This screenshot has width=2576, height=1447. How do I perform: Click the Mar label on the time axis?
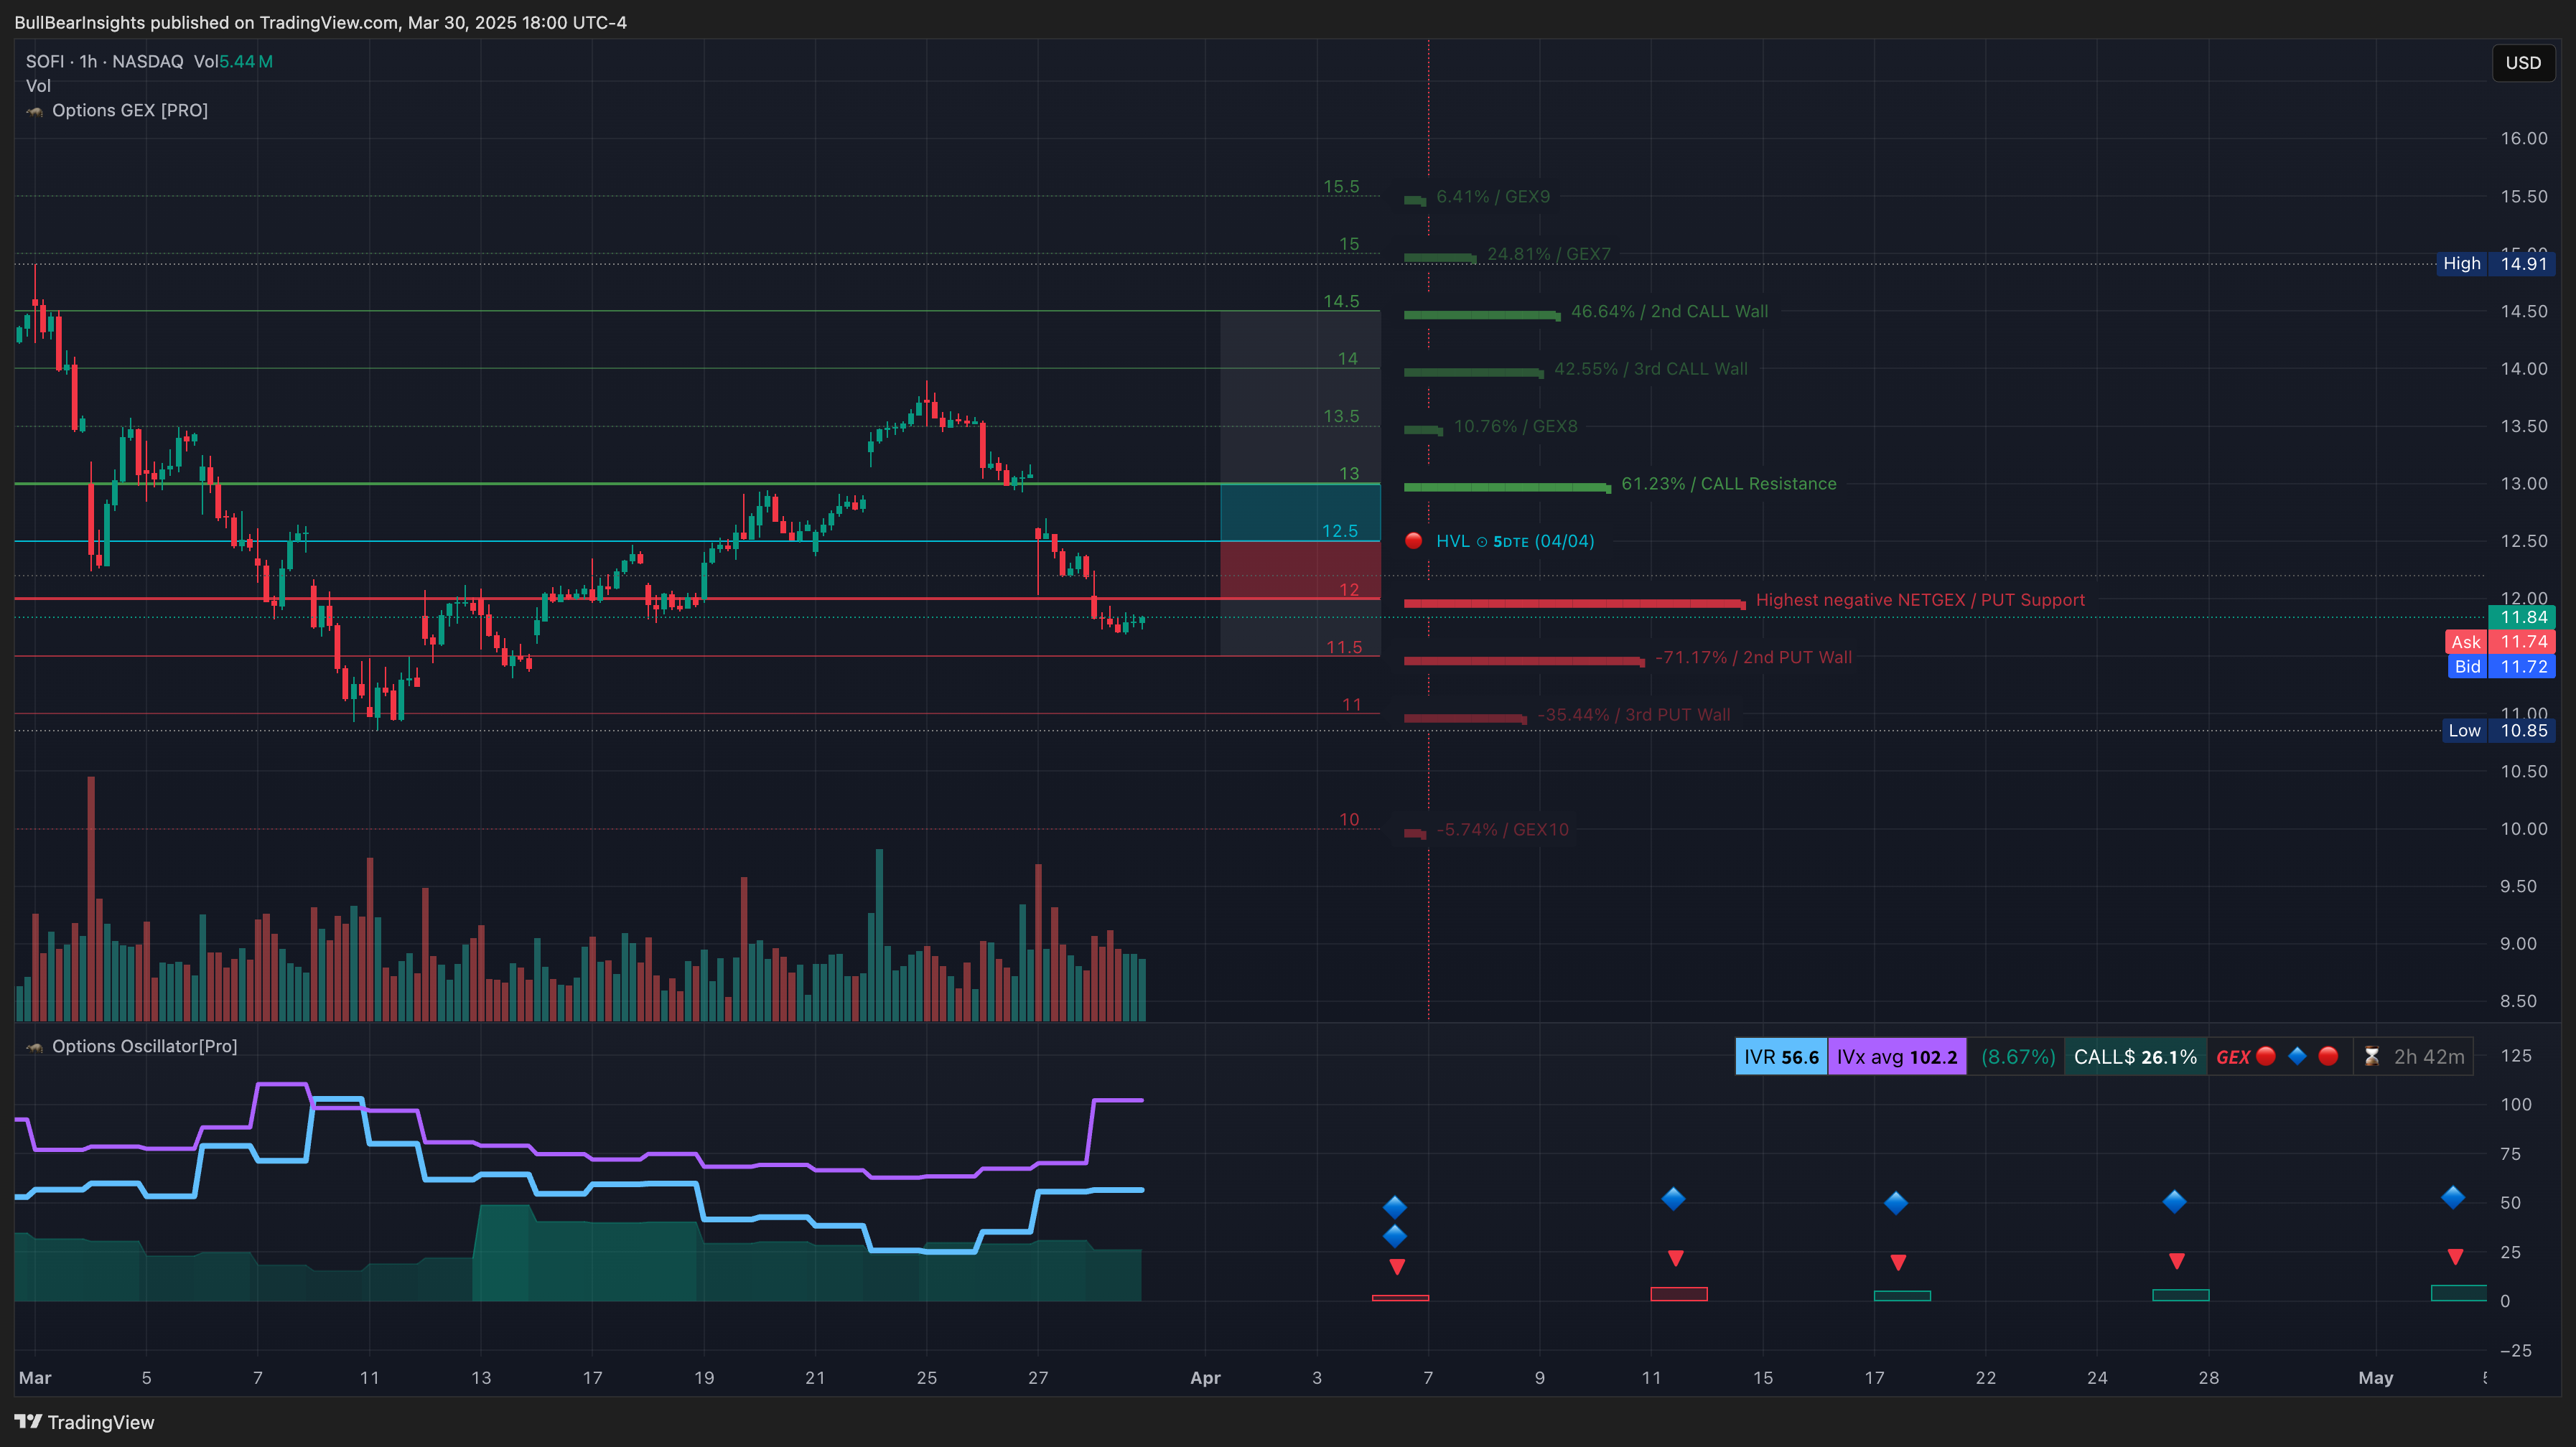(35, 1378)
